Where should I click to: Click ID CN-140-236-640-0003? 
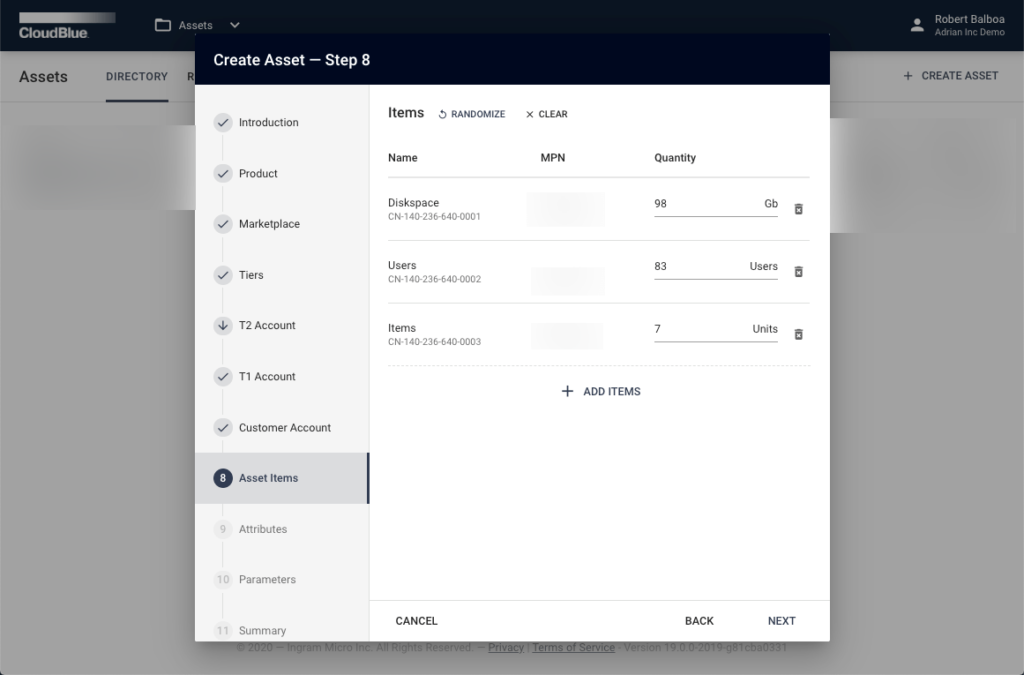tap(434, 341)
